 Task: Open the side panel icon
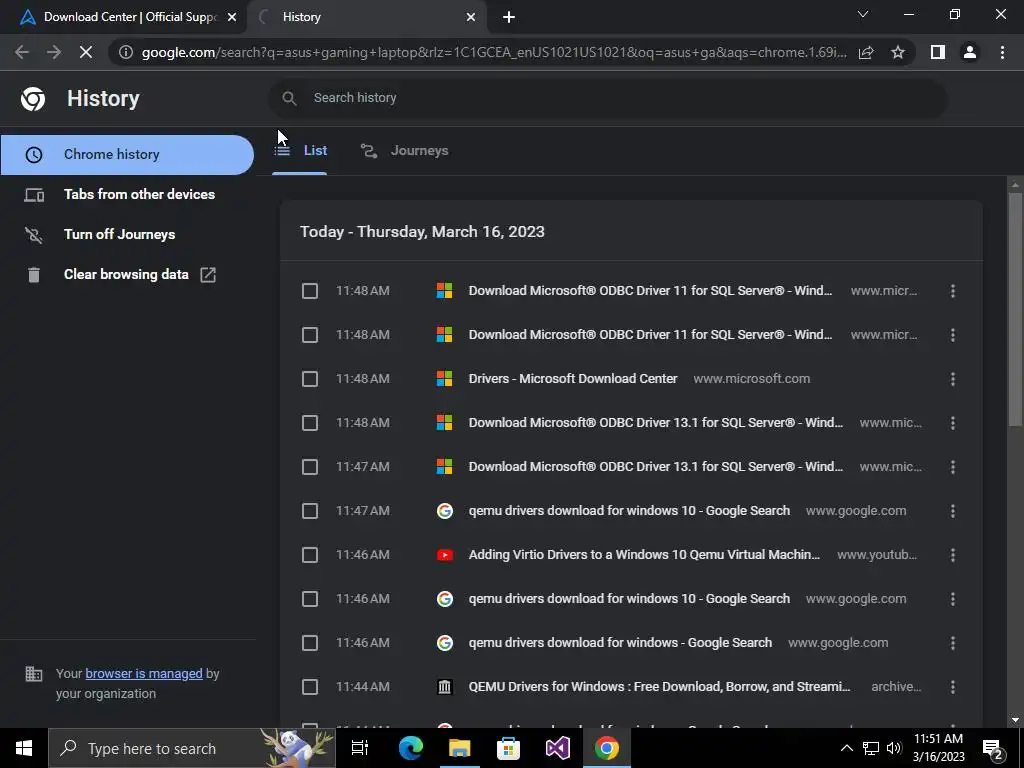pyautogui.click(x=938, y=52)
